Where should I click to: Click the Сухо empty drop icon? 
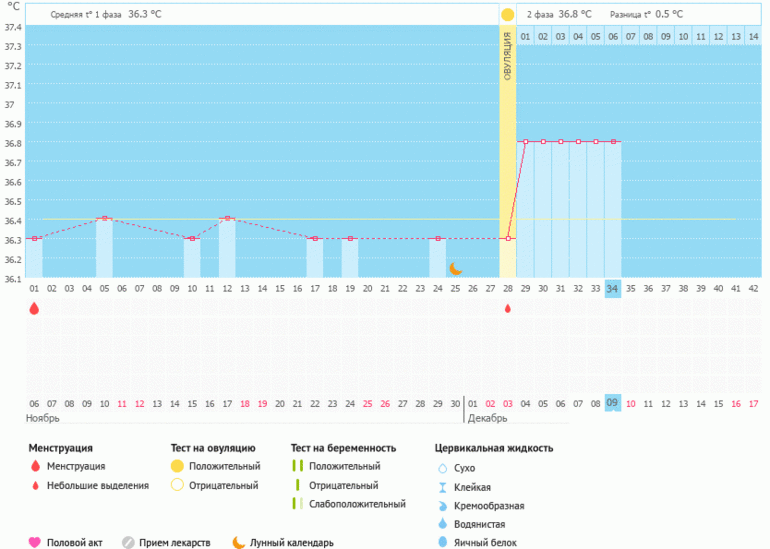pyautogui.click(x=442, y=468)
